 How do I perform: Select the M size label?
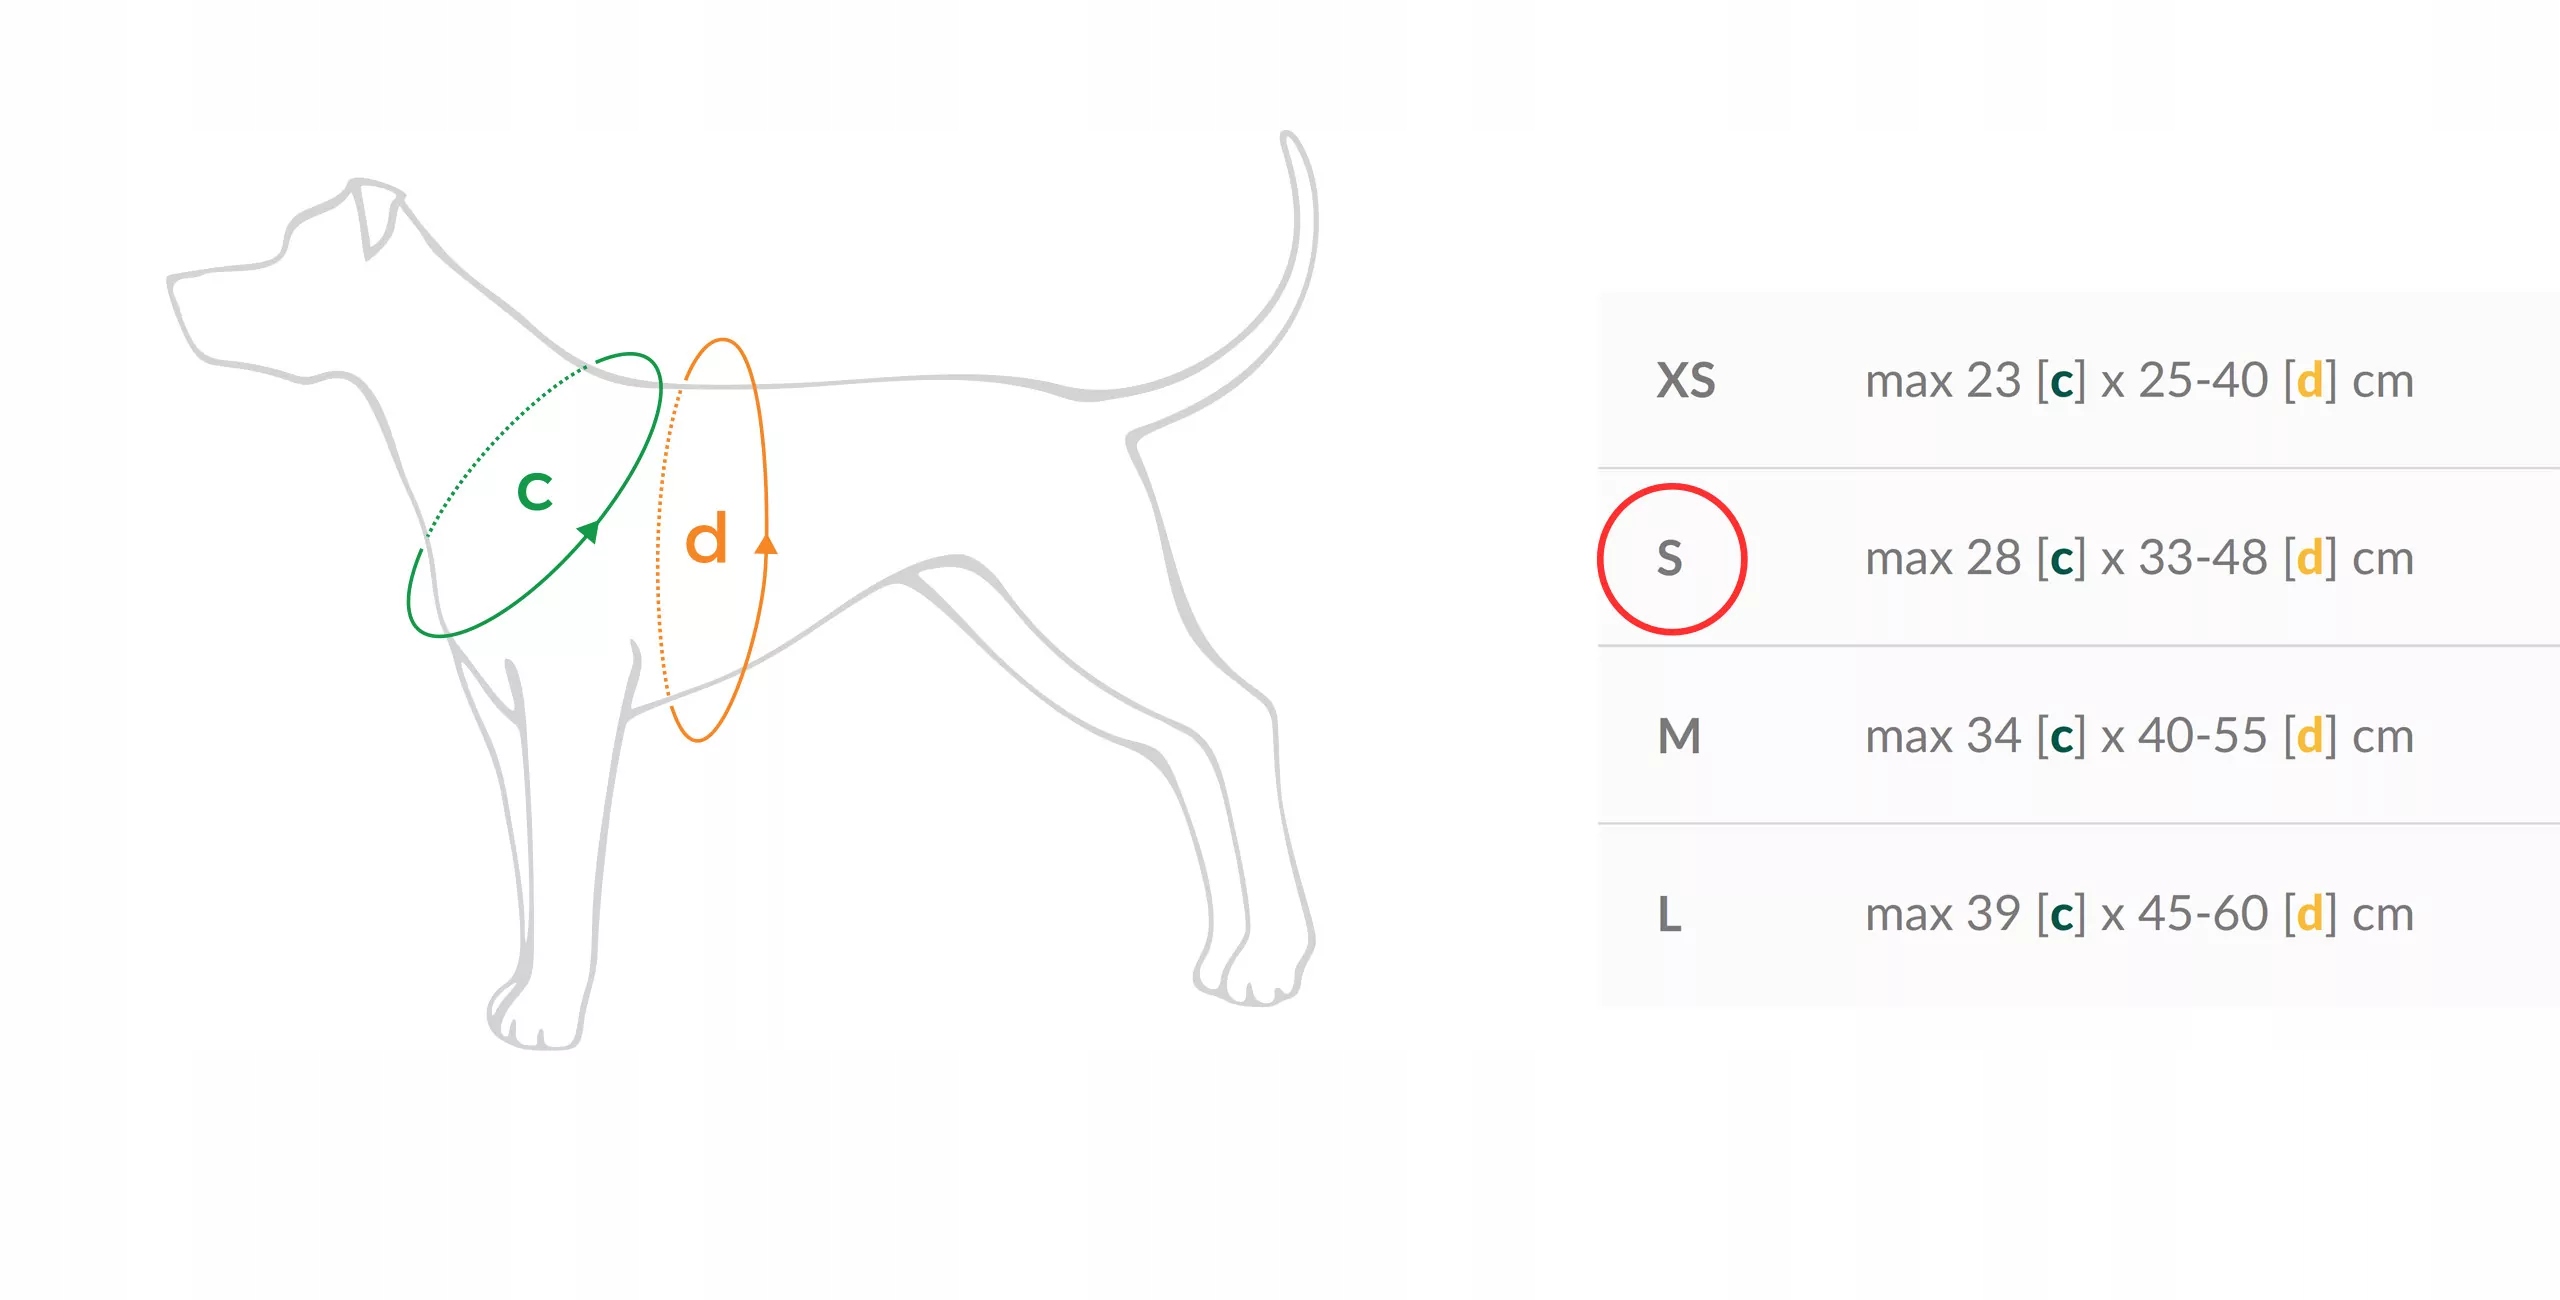pyautogui.click(x=1679, y=737)
